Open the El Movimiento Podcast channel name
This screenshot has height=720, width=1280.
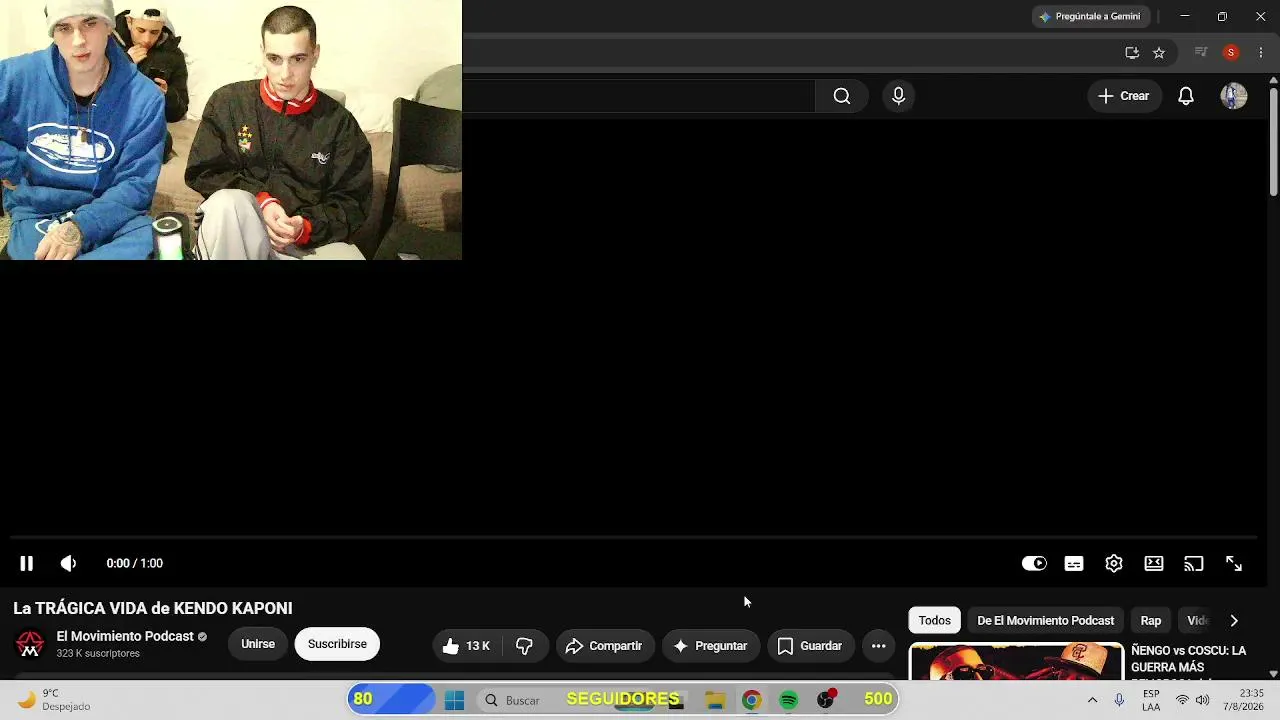[x=125, y=637]
